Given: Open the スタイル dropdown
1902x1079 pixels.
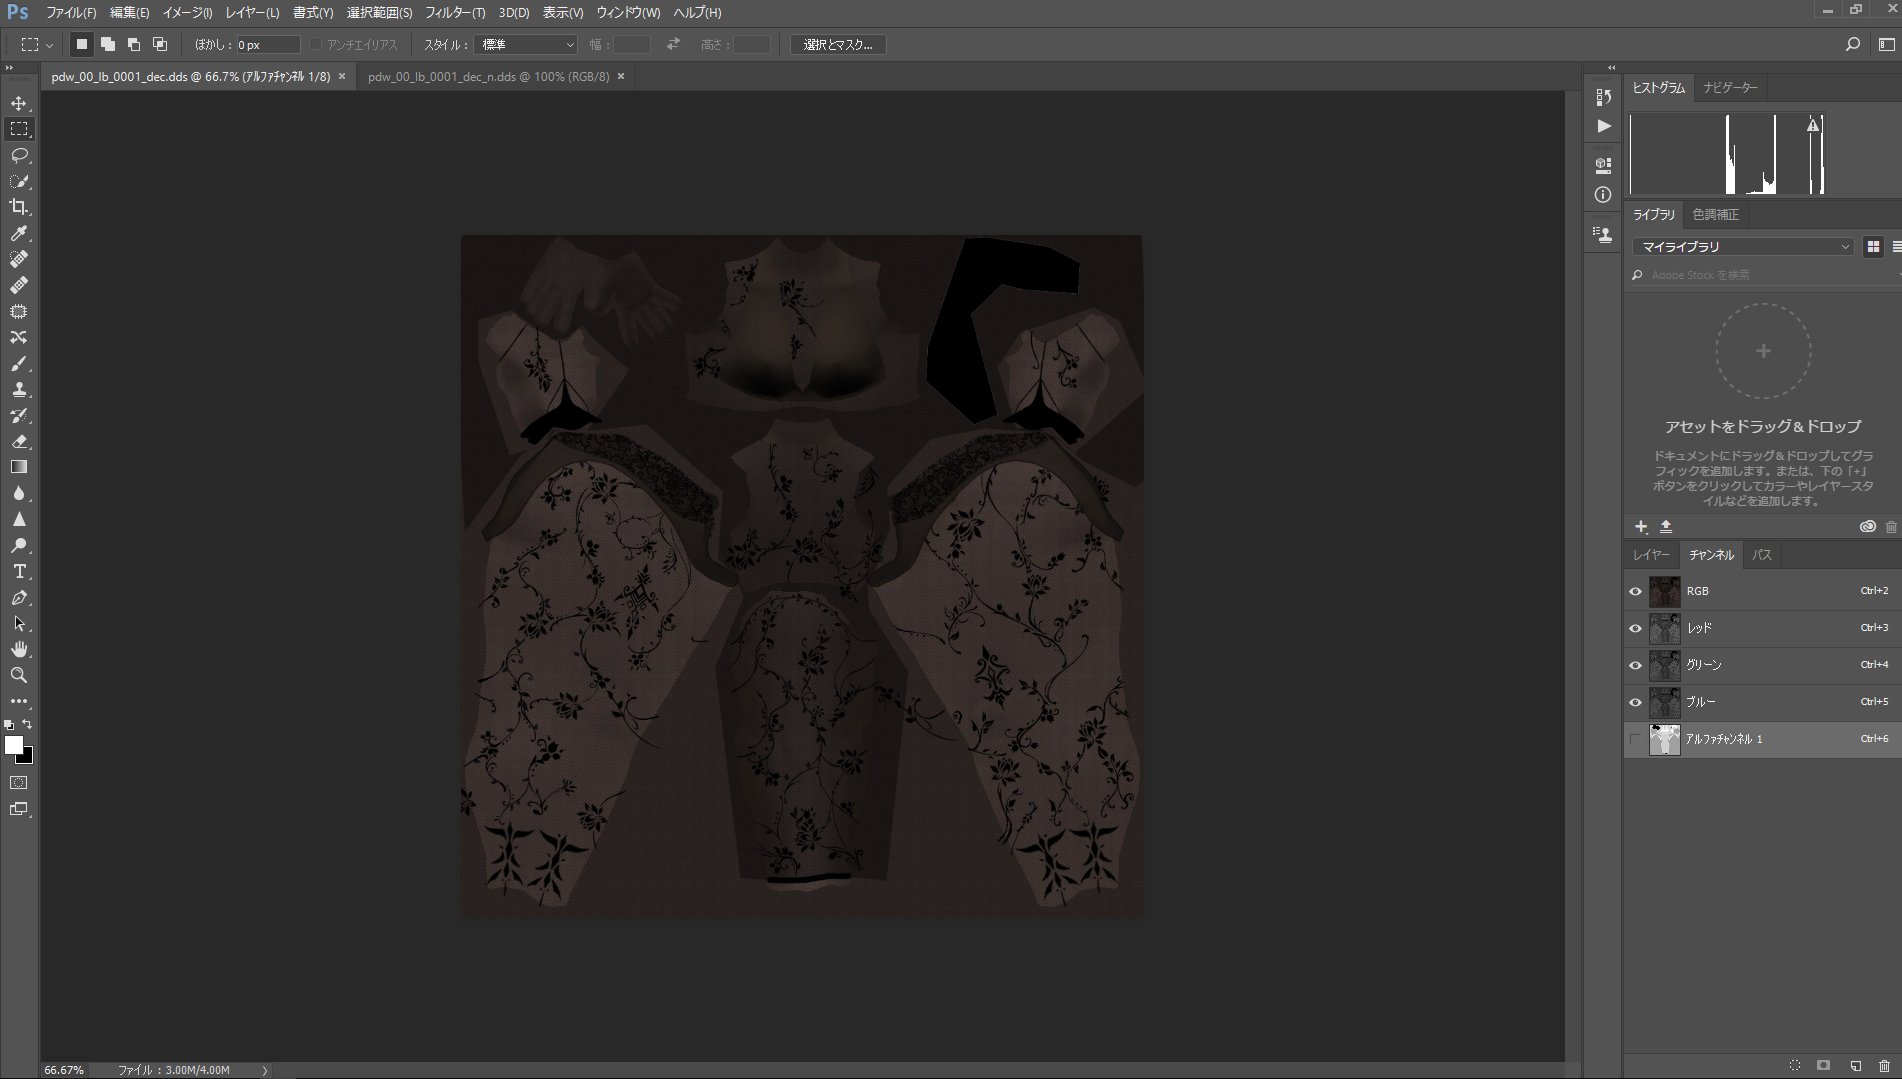Looking at the screenshot, I should point(527,45).
